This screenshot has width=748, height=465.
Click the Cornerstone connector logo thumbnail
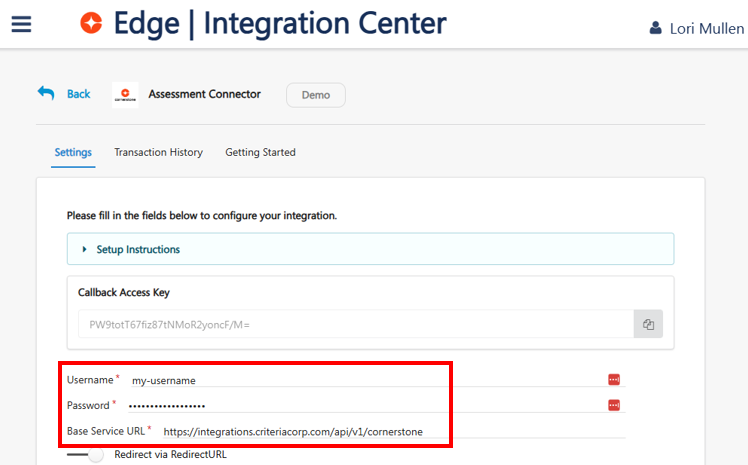125,95
